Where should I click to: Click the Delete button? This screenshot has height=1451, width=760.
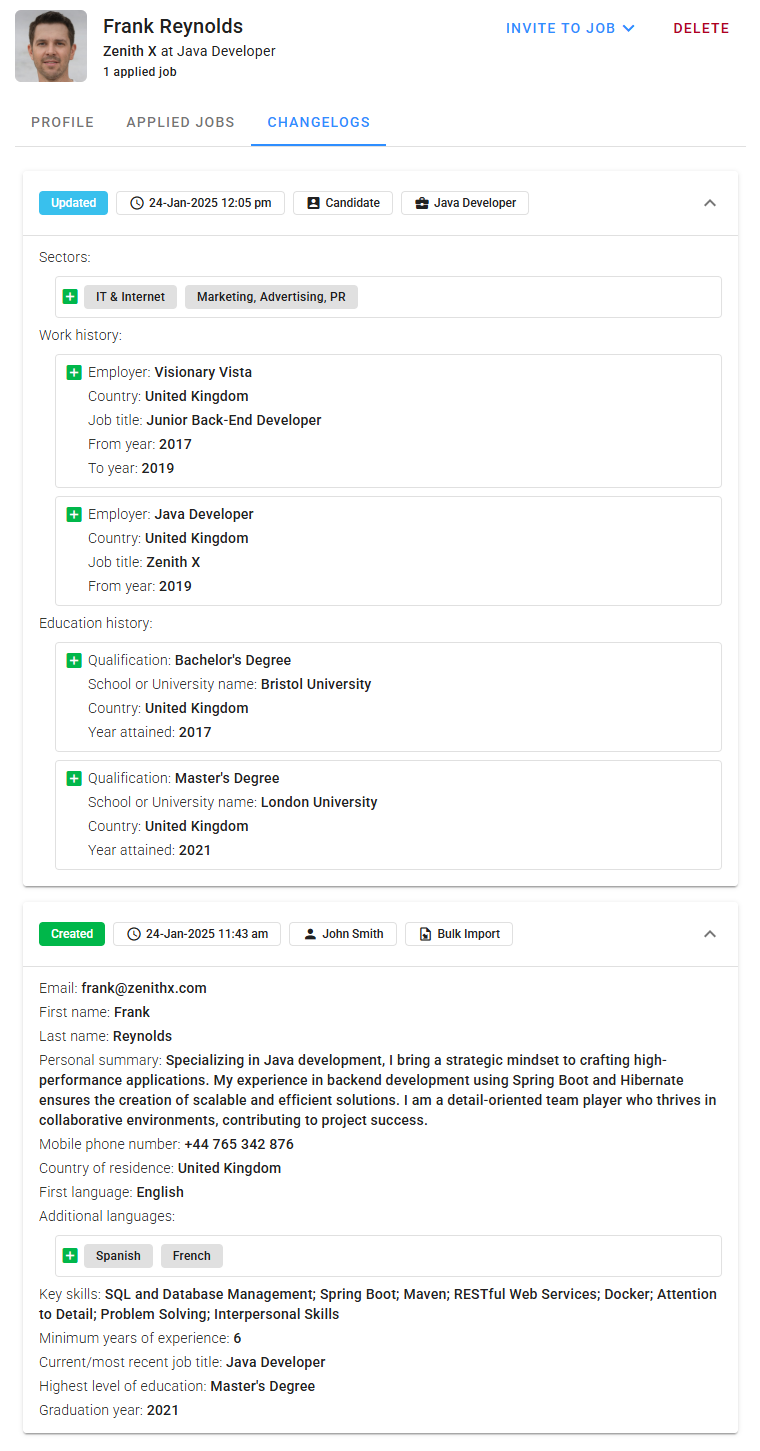701,28
